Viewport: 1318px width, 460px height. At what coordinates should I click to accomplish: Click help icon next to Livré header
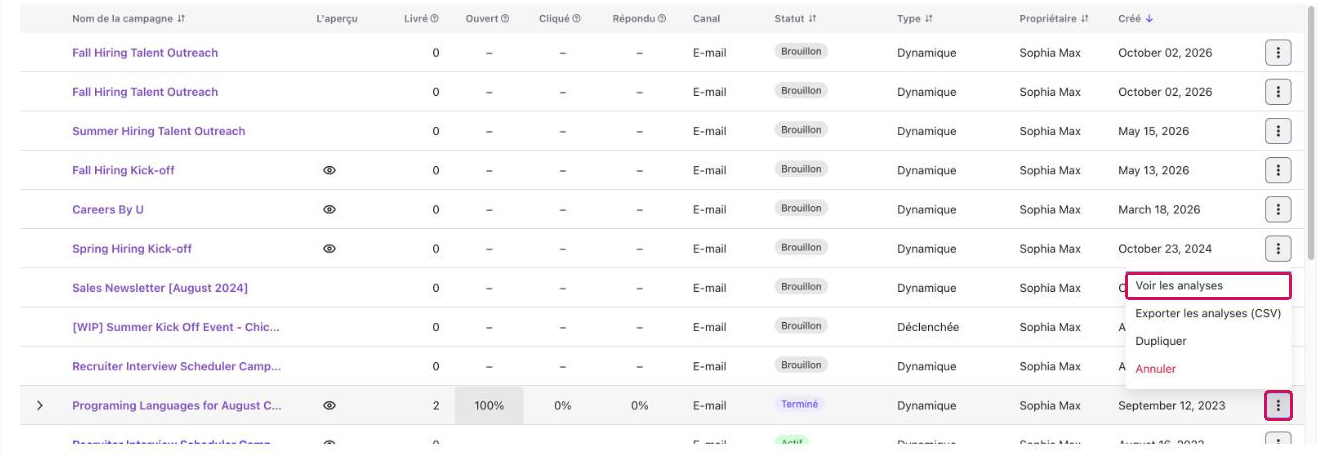[x=434, y=19]
